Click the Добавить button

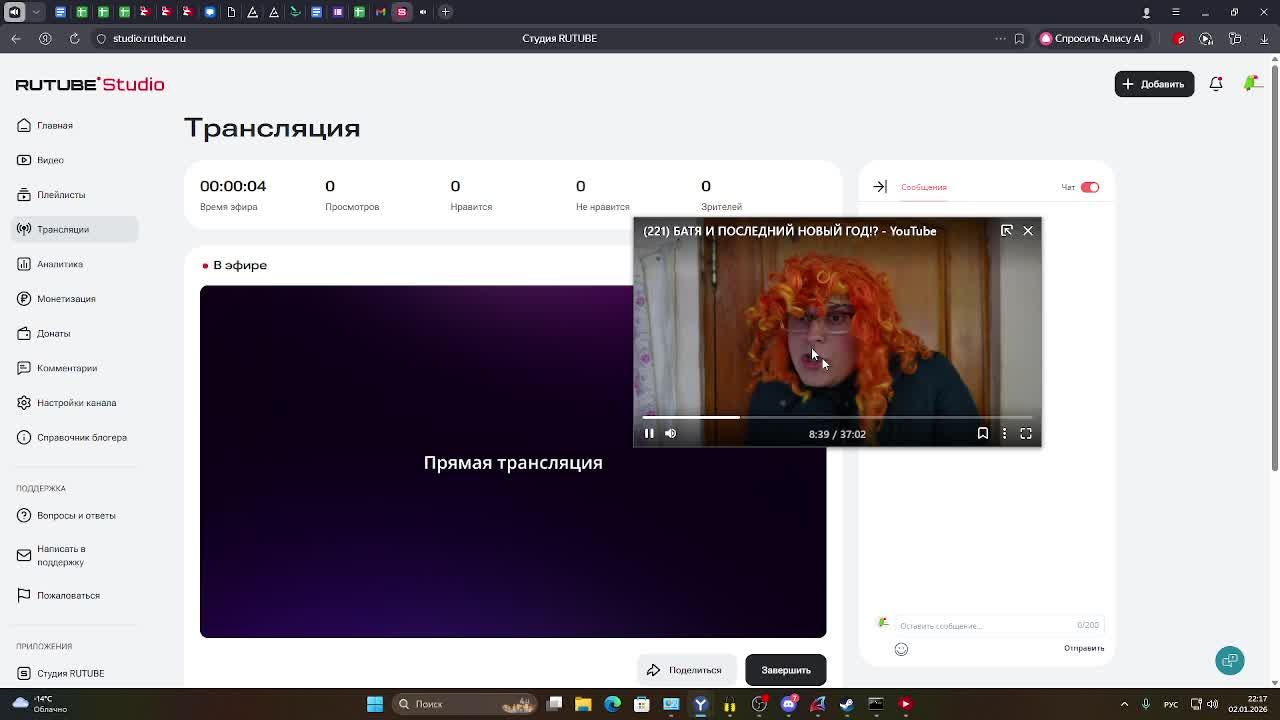pyautogui.click(x=1154, y=84)
